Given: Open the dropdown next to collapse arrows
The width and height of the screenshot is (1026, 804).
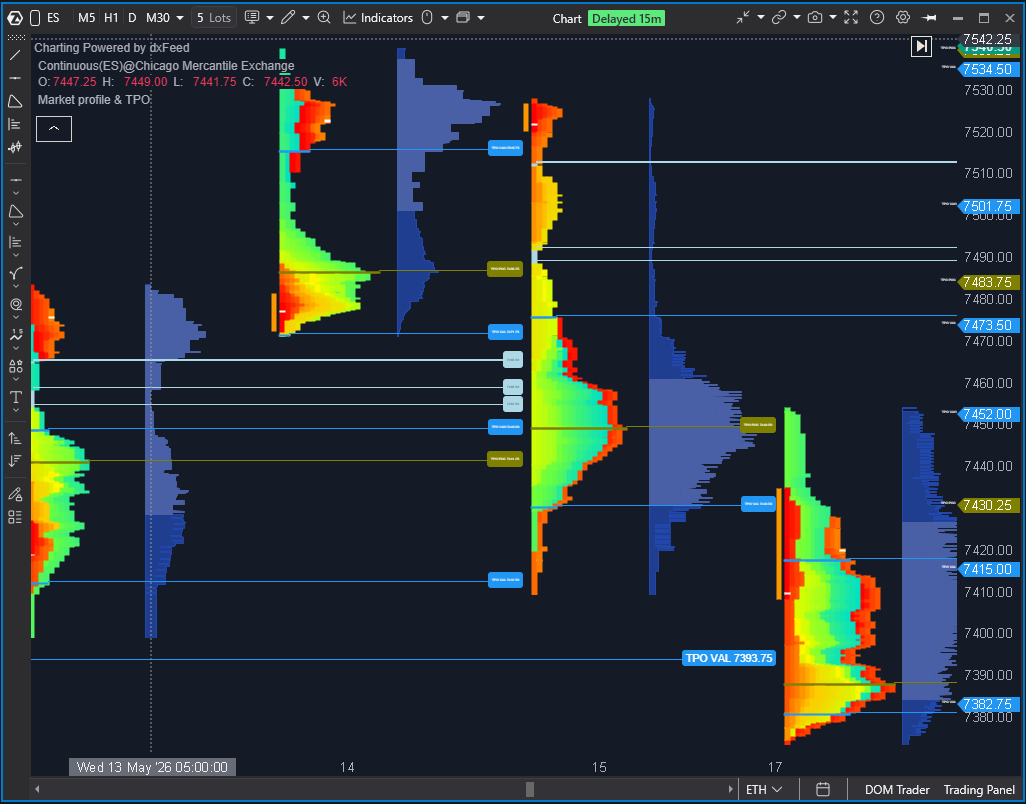Looking at the screenshot, I should tap(761, 18).
